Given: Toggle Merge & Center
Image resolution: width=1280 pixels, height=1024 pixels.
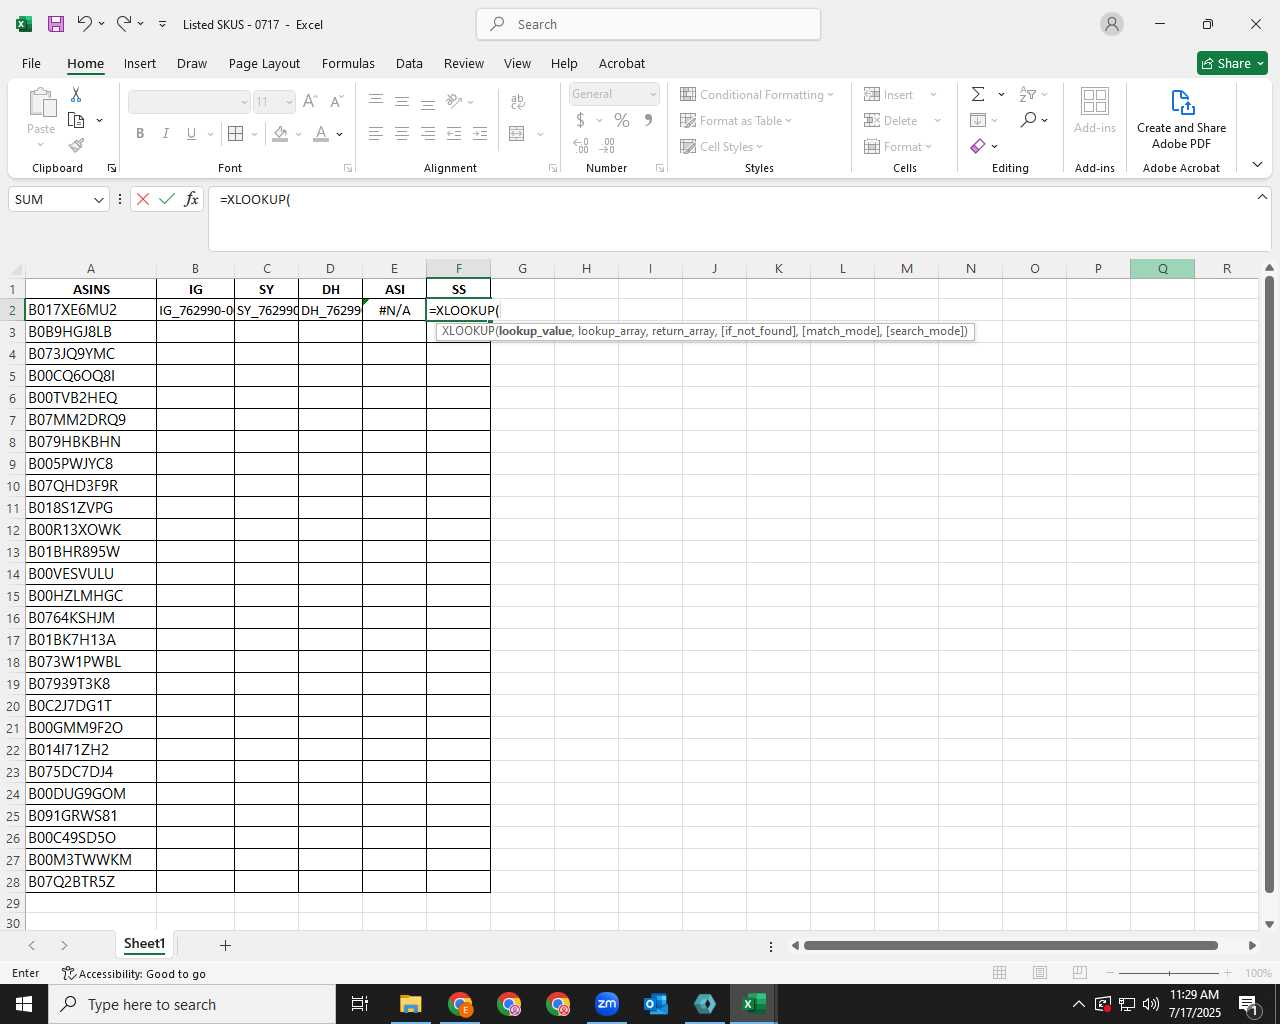Looking at the screenshot, I should [517, 133].
